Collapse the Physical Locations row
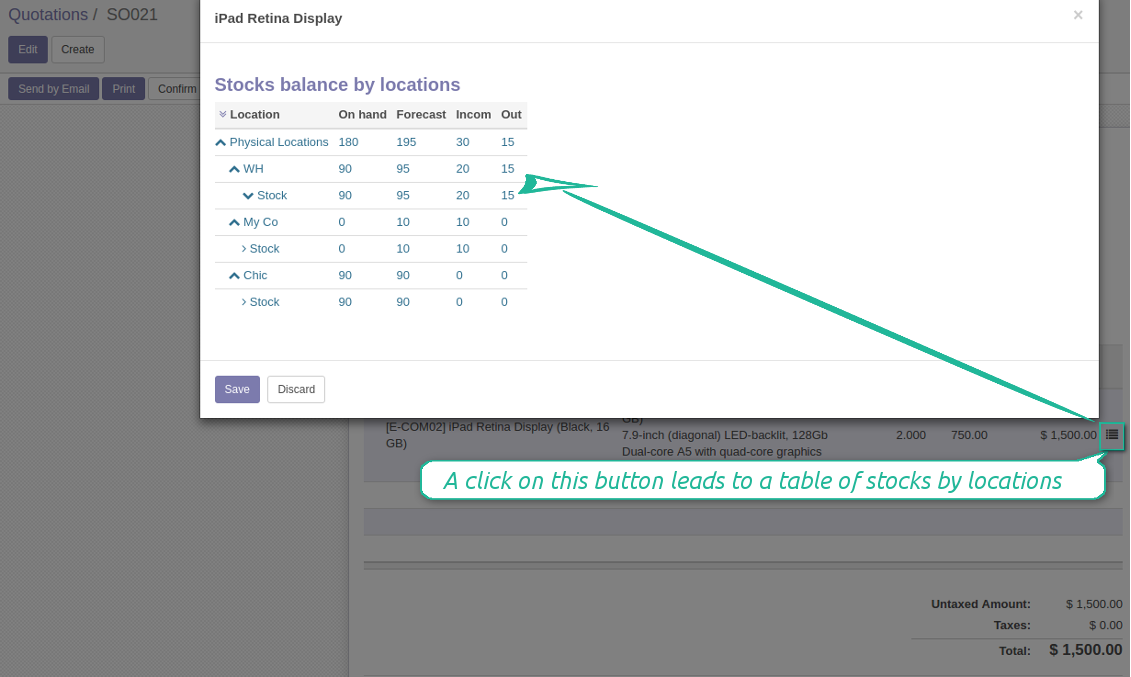Screen dimensions: 1131x677 (221, 143)
